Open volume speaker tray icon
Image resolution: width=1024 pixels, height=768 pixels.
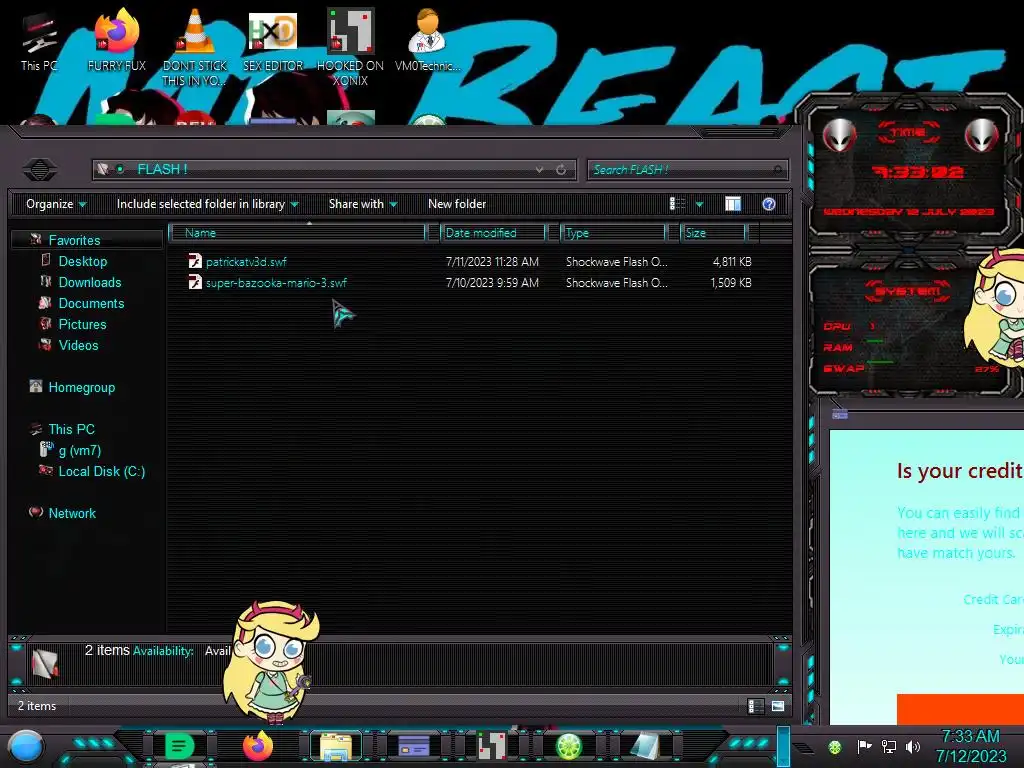coord(913,746)
